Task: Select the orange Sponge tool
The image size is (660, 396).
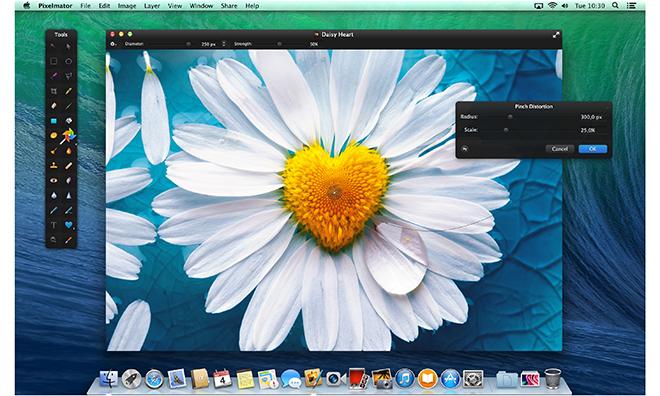Action: (x=54, y=136)
